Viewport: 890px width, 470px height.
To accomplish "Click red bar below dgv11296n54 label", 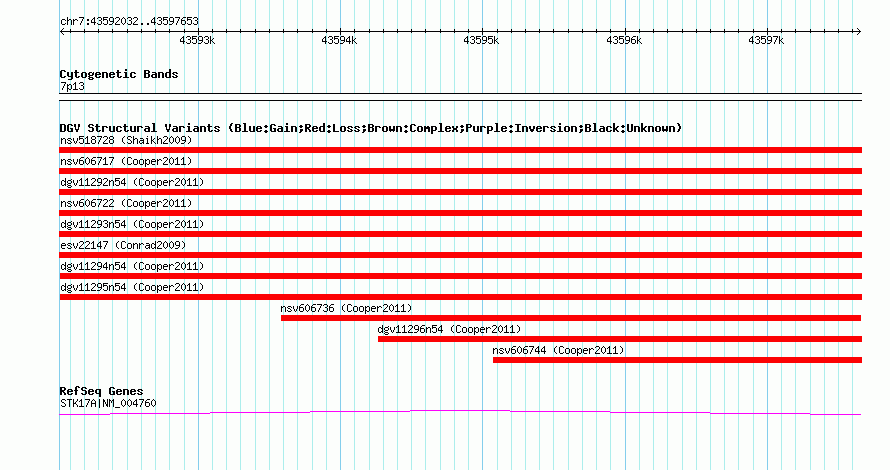I will point(620,339).
